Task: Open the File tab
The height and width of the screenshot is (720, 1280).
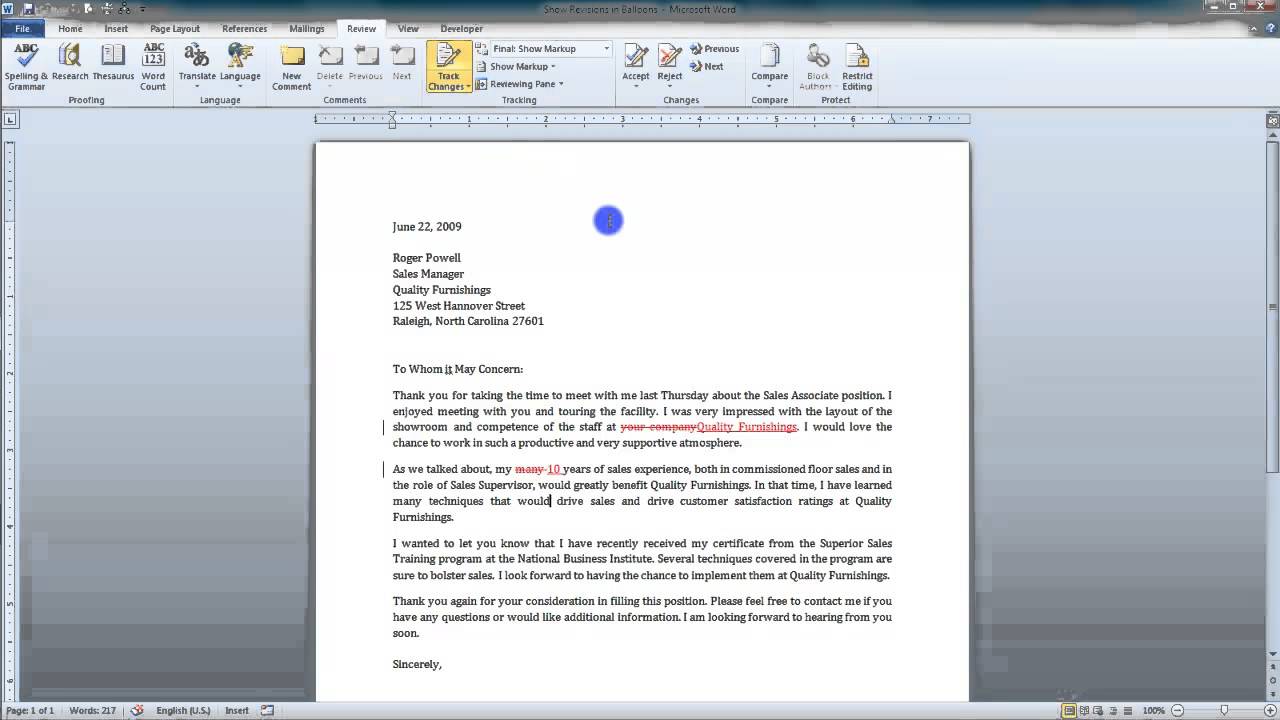Action: (22, 29)
